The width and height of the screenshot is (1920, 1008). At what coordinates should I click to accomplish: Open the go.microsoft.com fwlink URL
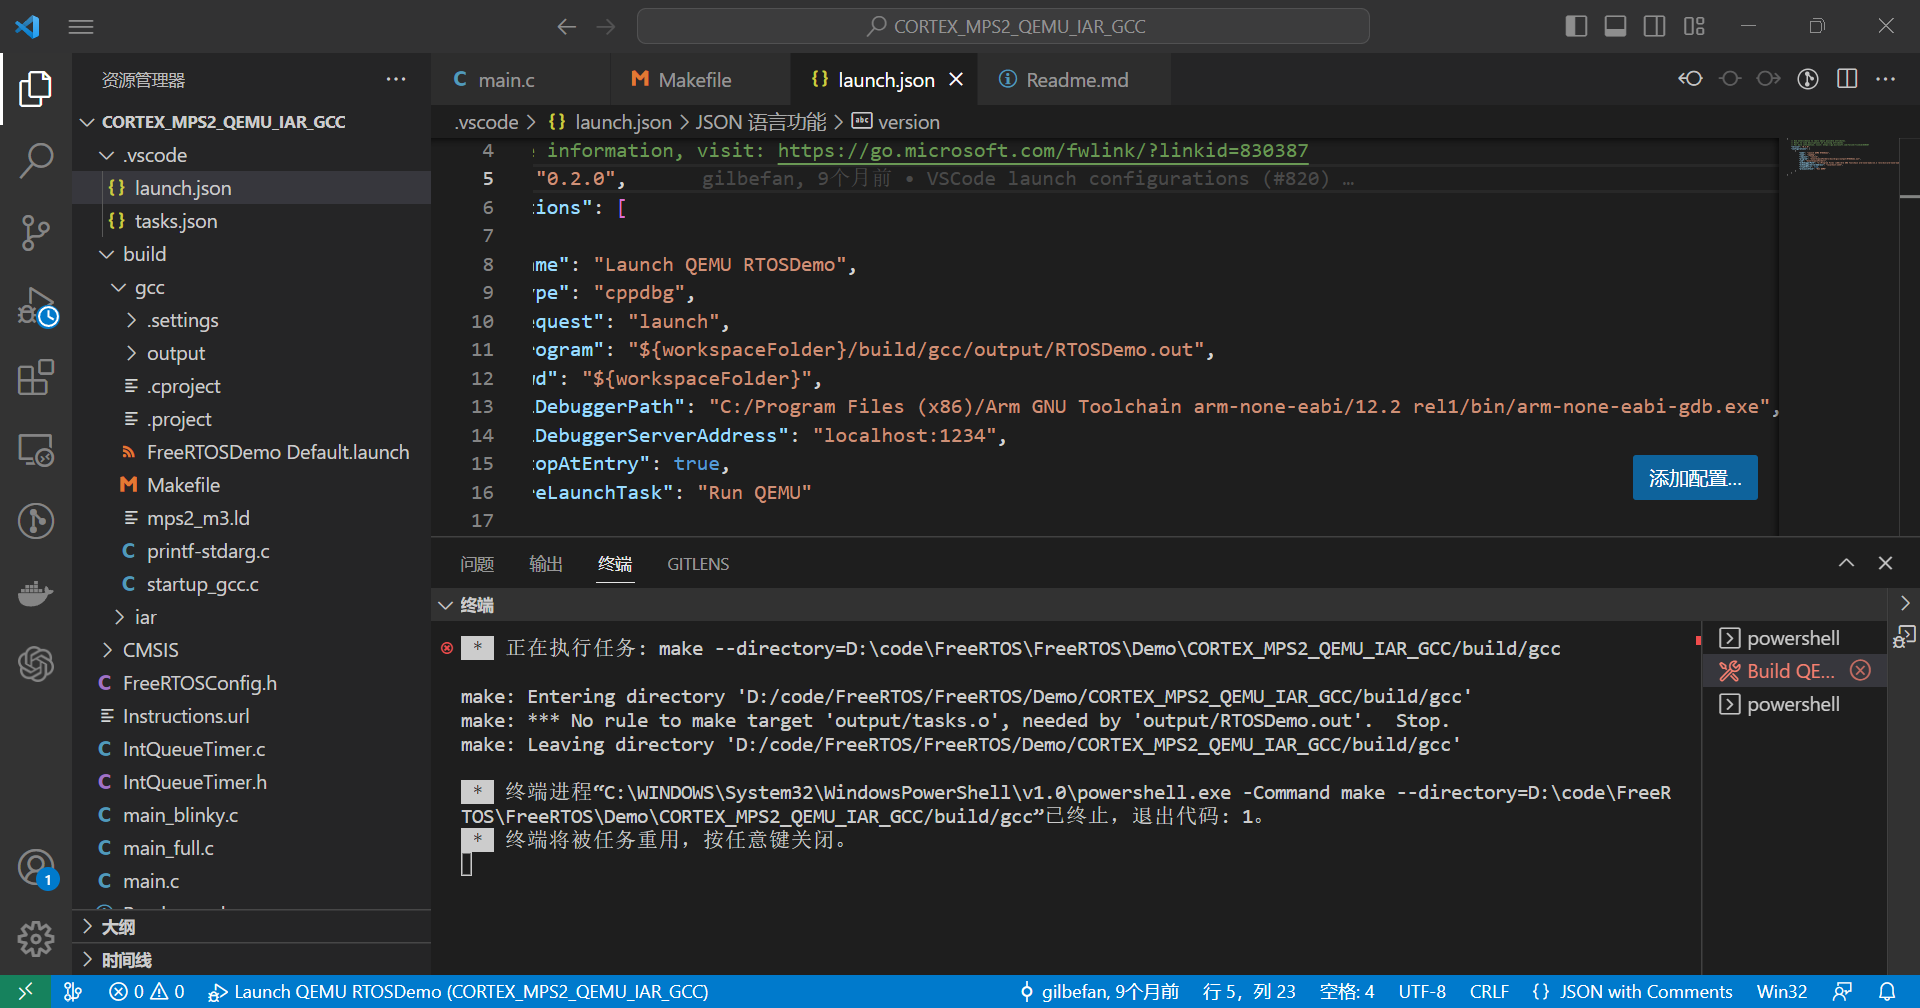pyautogui.click(x=1042, y=150)
